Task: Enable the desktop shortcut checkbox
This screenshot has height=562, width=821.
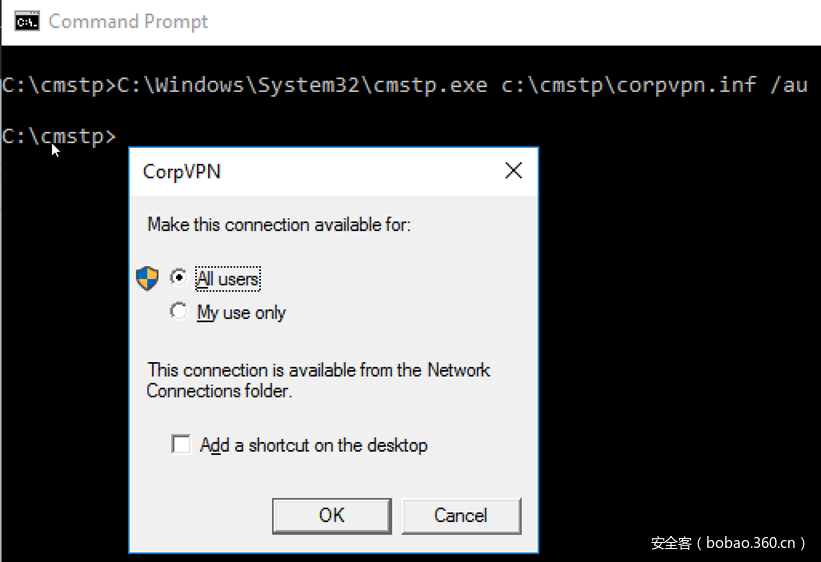Action: tap(181, 444)
